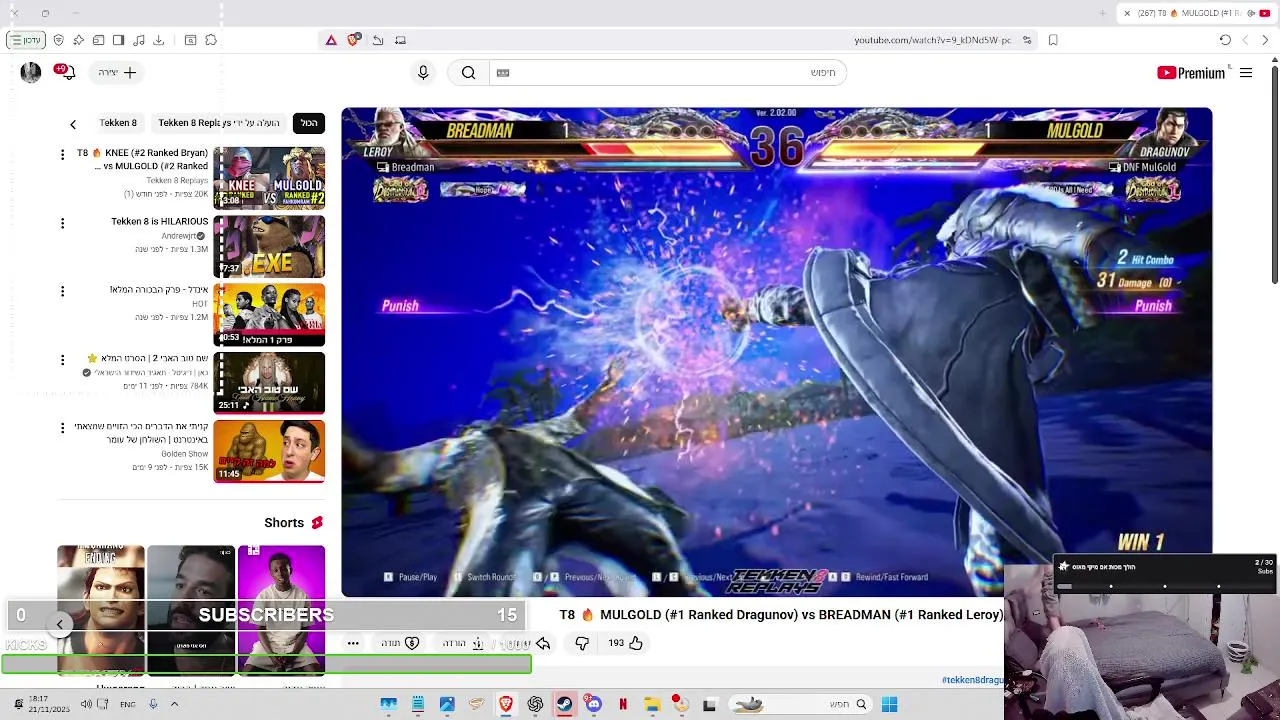Select the 'הכל' (All) chip
1280x720 pixels.
(x=309, y=123)
